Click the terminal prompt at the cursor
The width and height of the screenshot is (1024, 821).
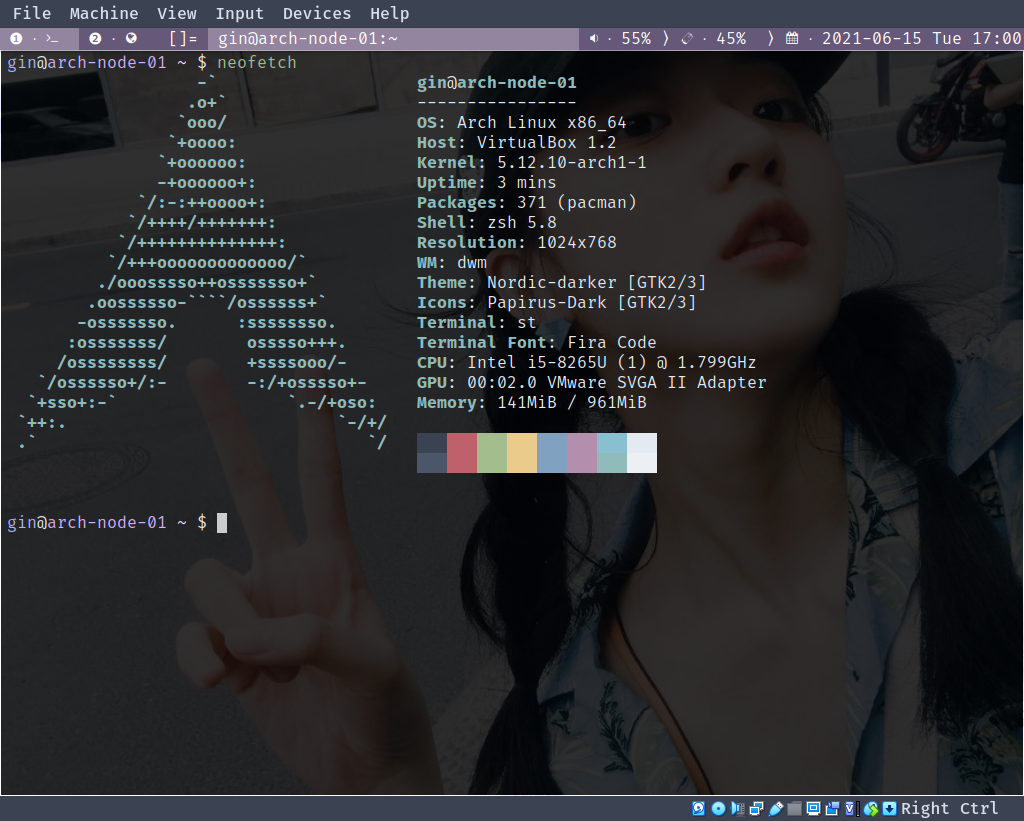tap(221, 521)
